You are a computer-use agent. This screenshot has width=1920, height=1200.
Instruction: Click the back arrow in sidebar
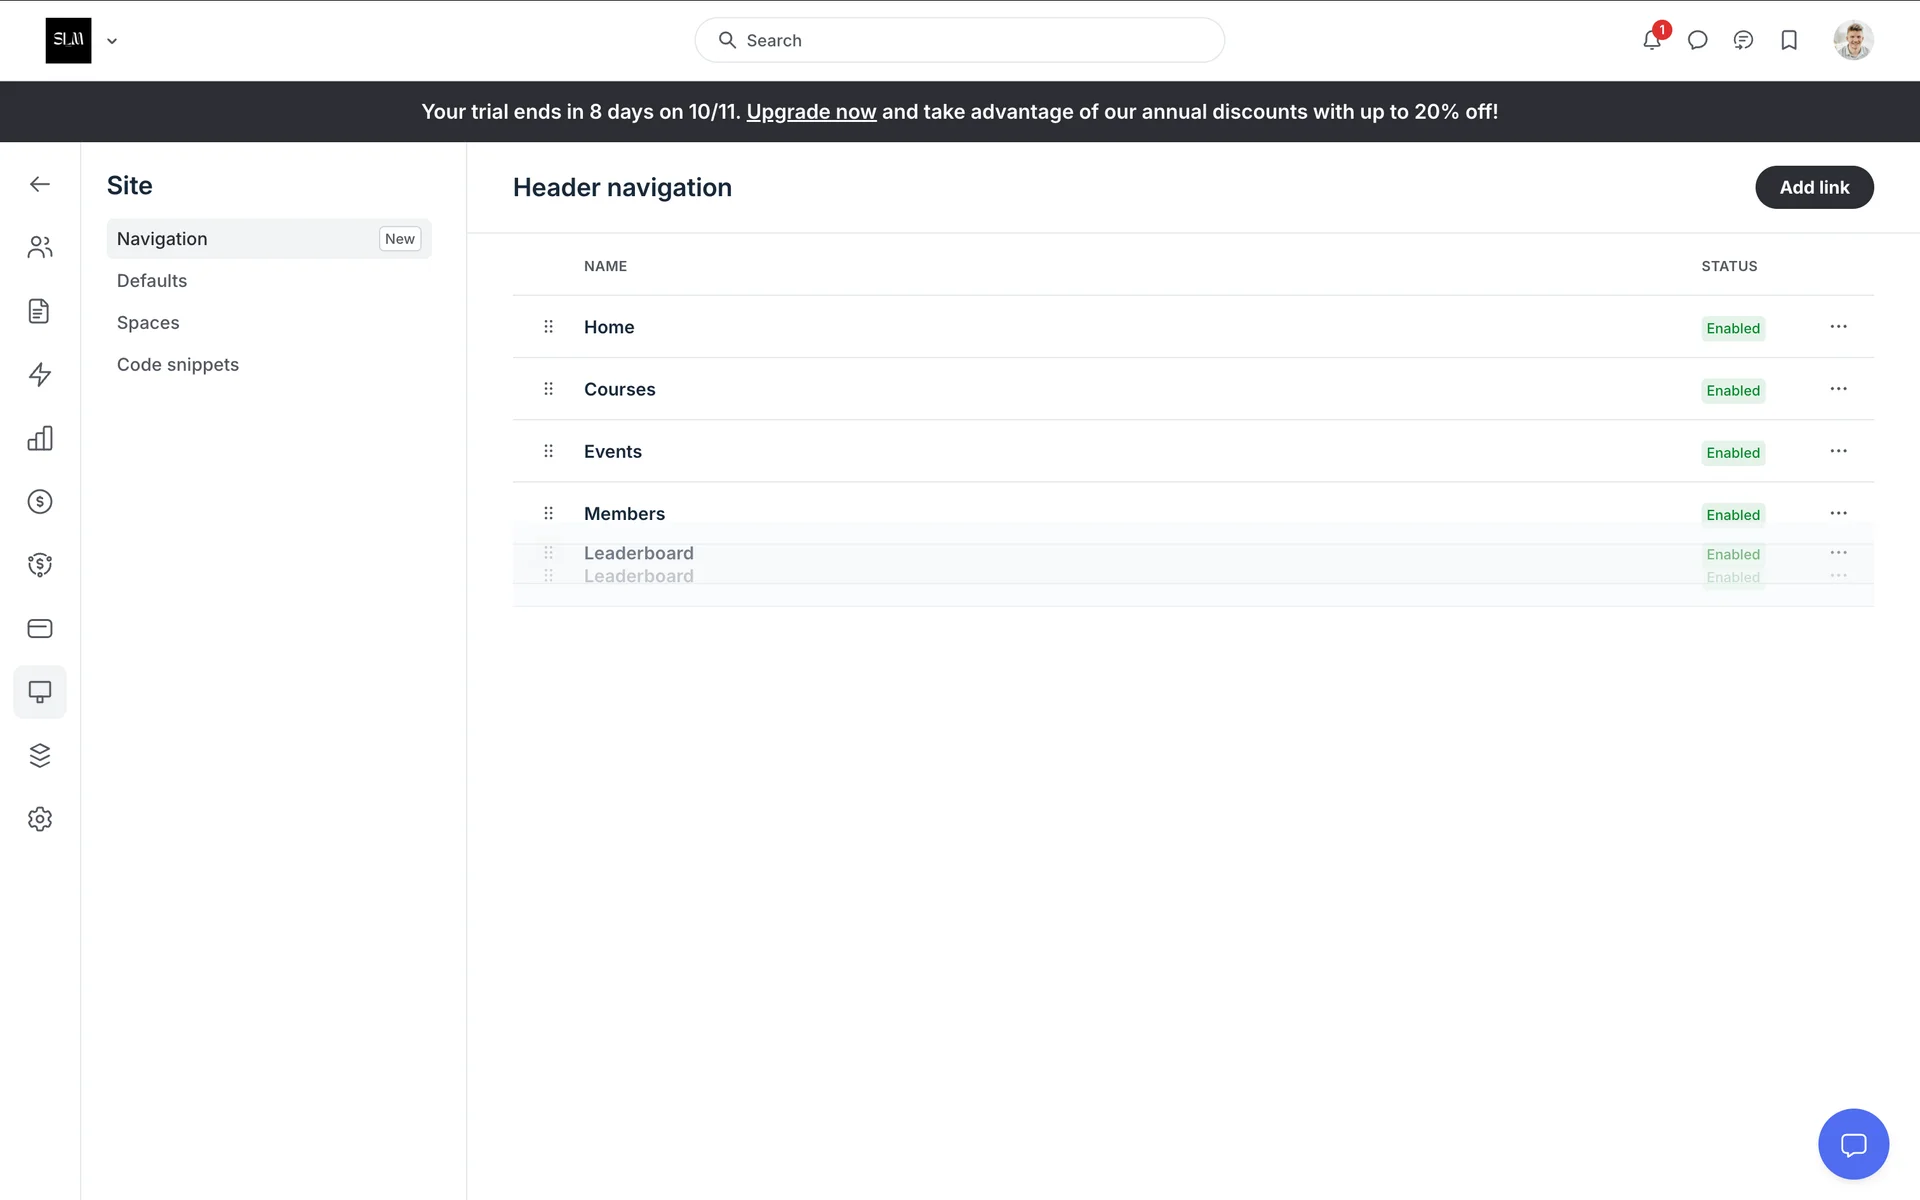tap(40, 184)
